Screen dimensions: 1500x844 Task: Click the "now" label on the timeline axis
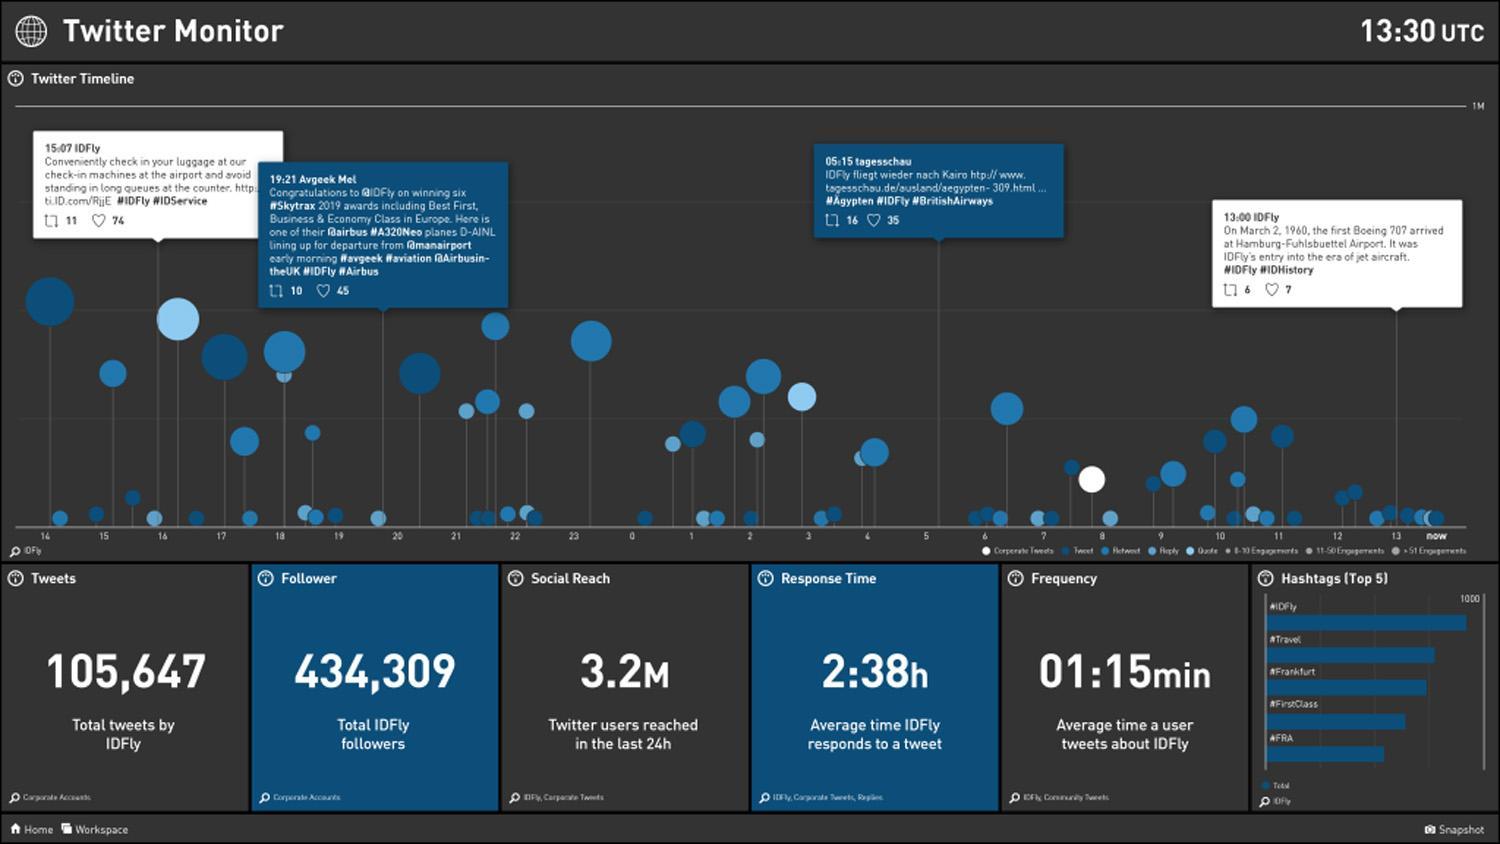pyautogui.click(x=1436, y=536)
